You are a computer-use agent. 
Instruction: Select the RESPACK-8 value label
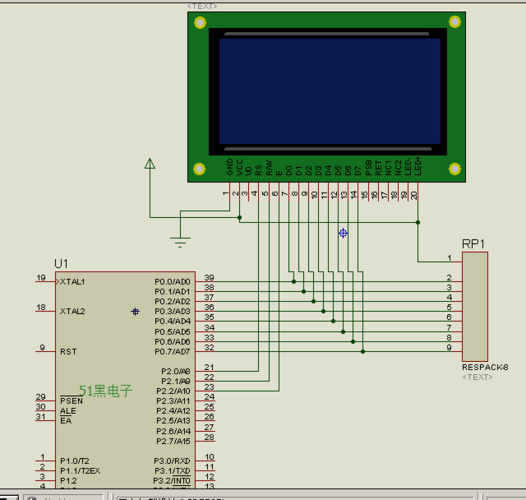click(485, 367)
